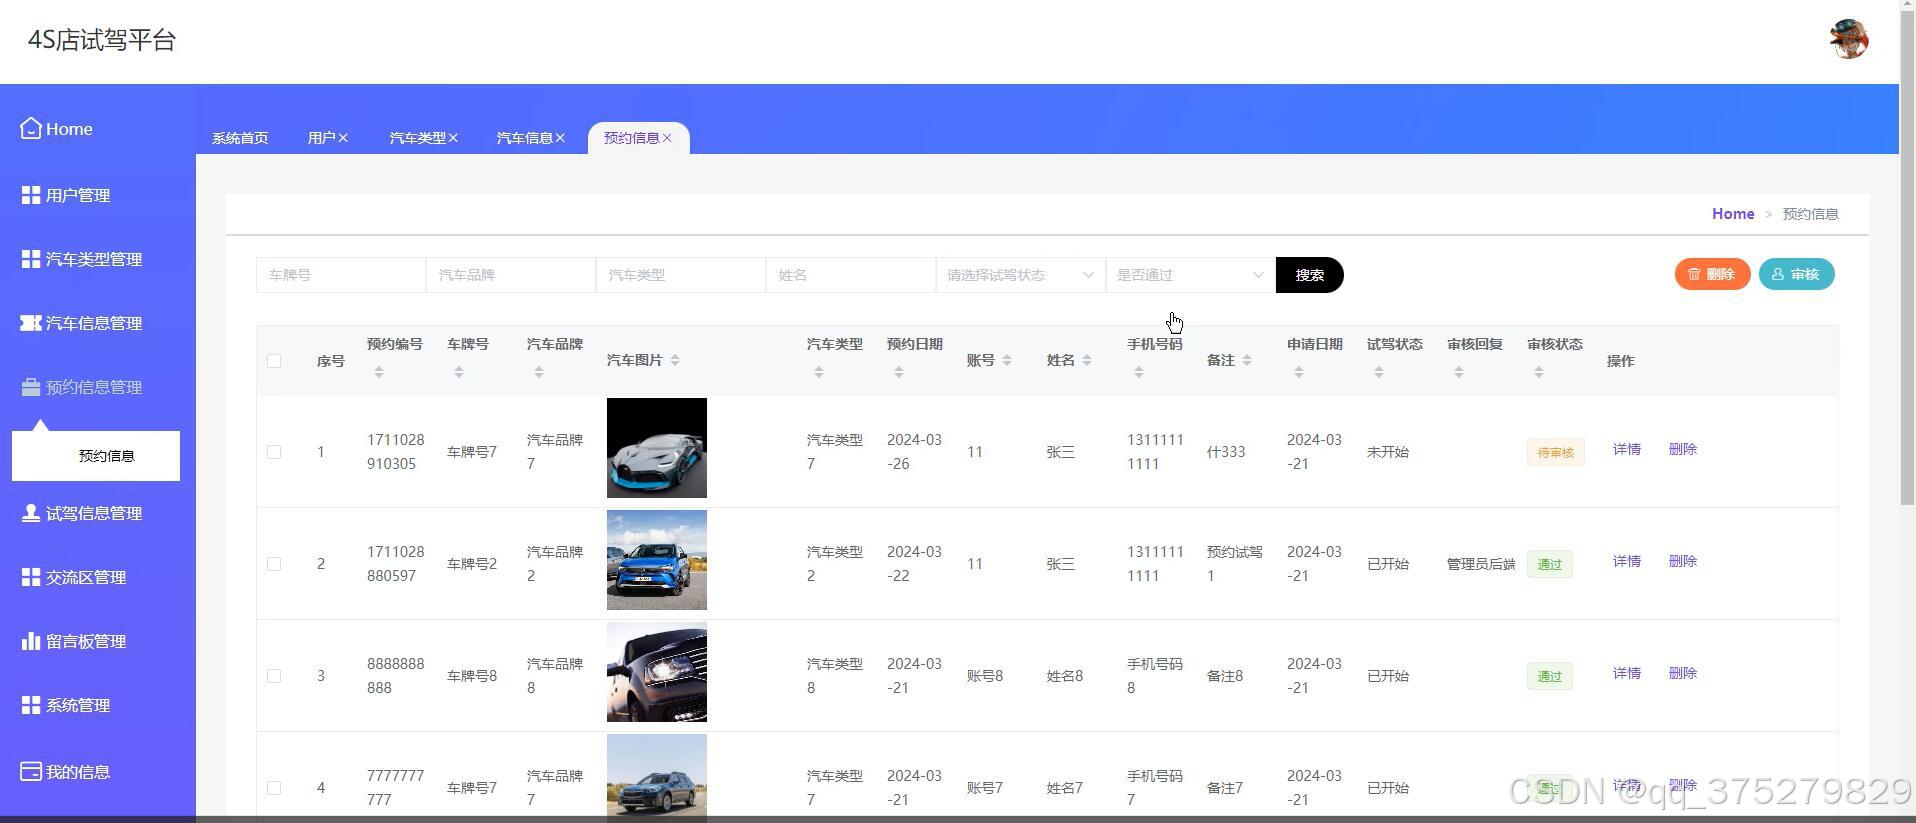Click the teal 审核 button
This screenshot has width=1916, height=823.
[1796, 274]
